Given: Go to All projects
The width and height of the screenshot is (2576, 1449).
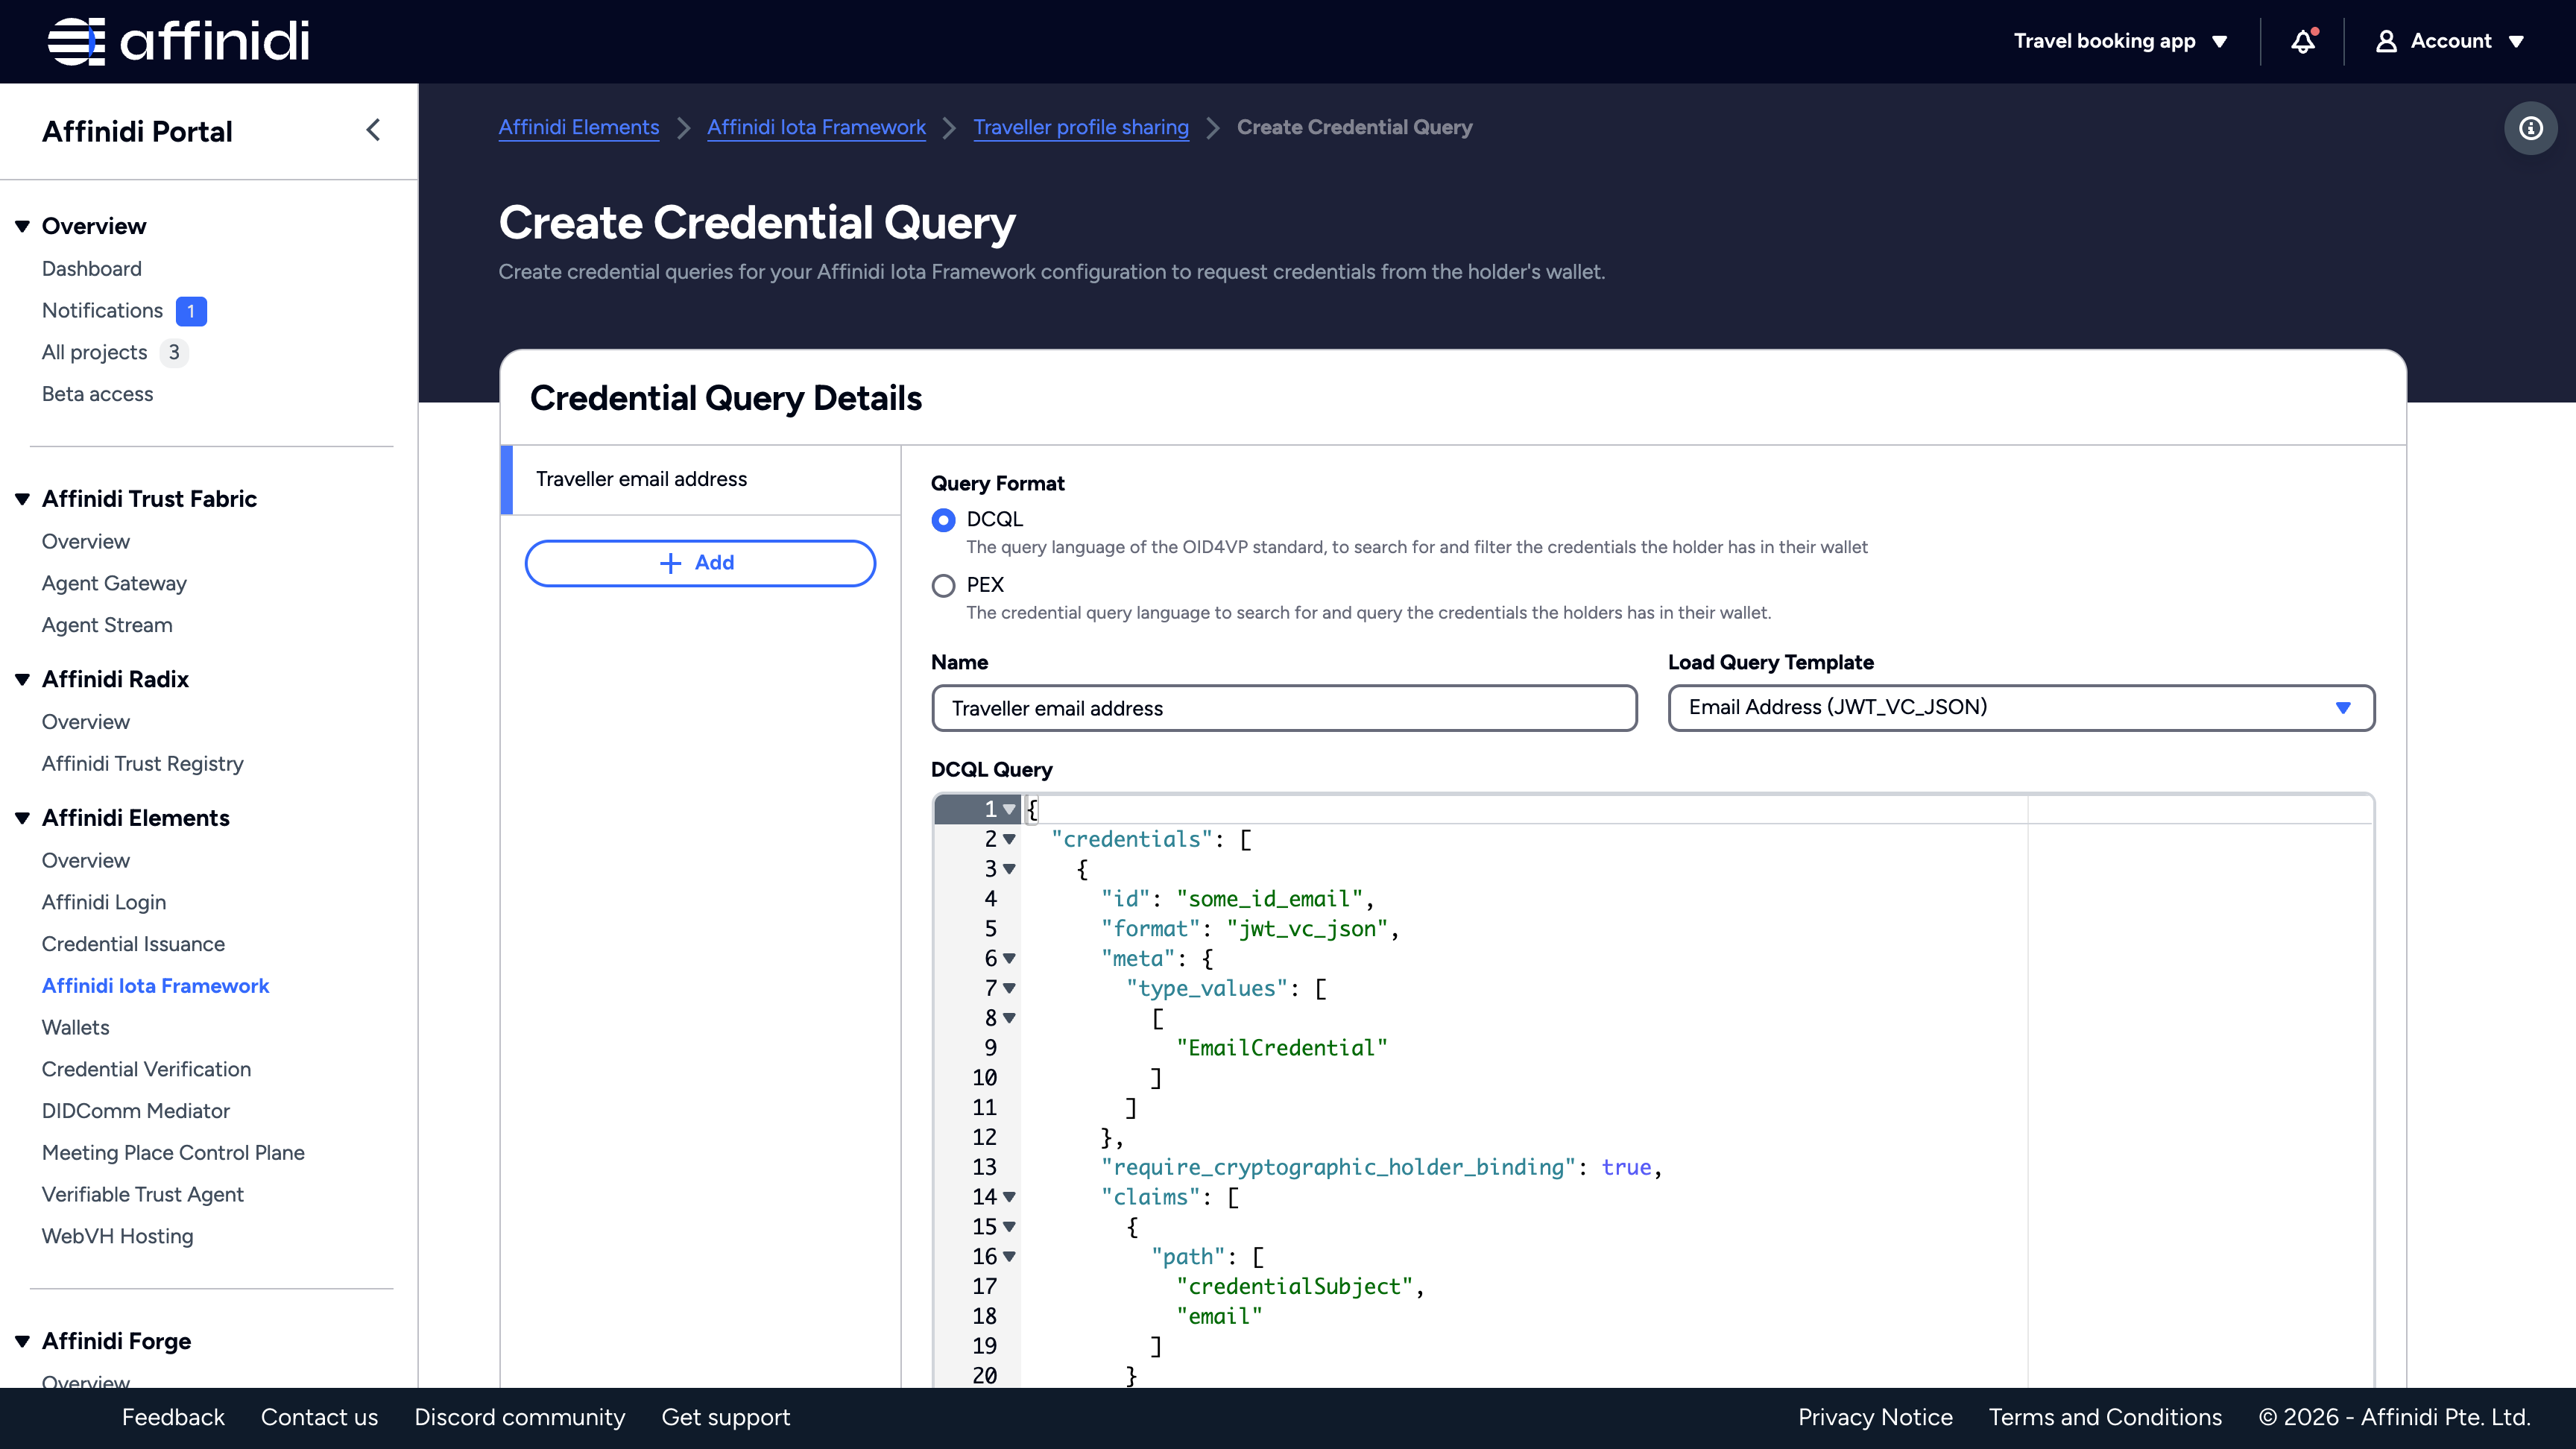Looking at the screenshot, I should [x=94, y=352].
